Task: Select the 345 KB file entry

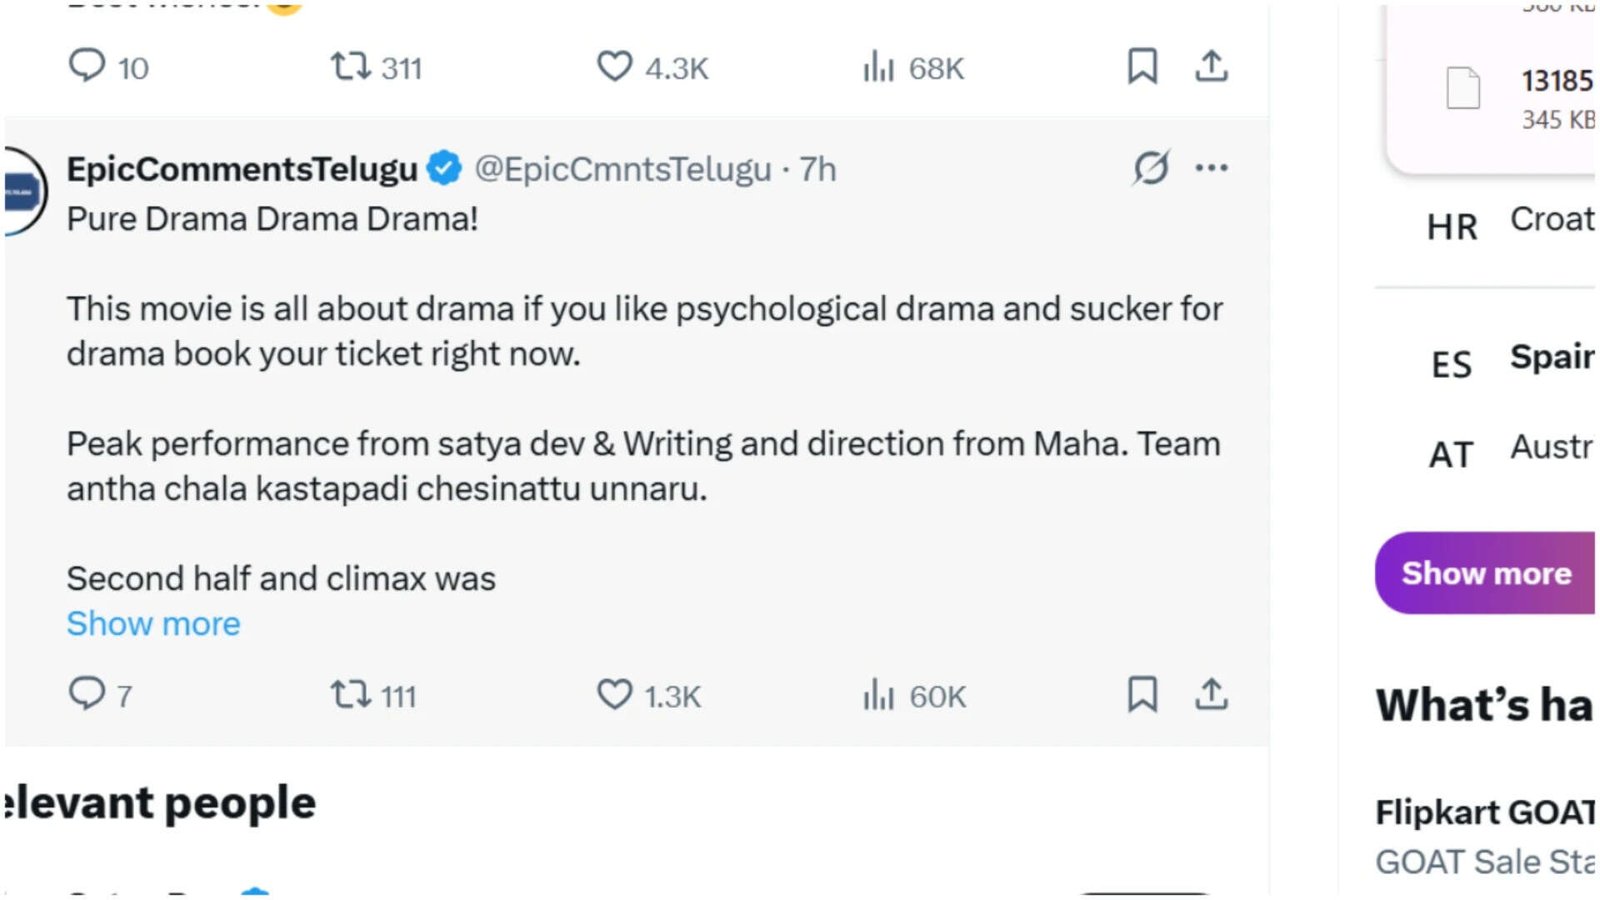Action: click(x=1520, y=98)
